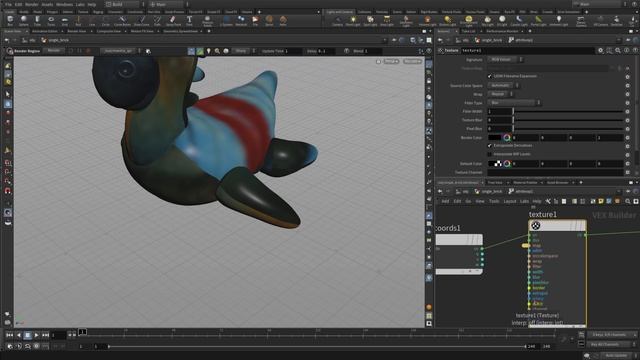
Task: Click the Texture Channel input field
Action: (556, 172)
